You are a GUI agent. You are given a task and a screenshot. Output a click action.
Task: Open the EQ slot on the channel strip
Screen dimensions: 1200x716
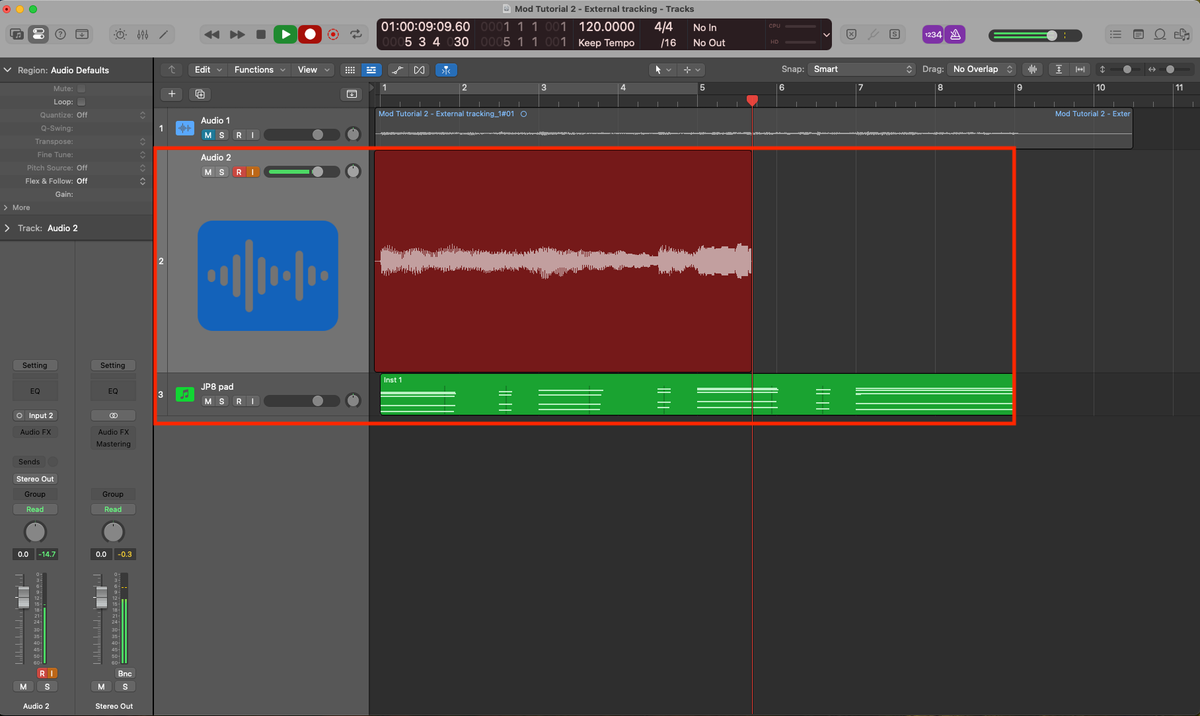[x=35, y=389]
